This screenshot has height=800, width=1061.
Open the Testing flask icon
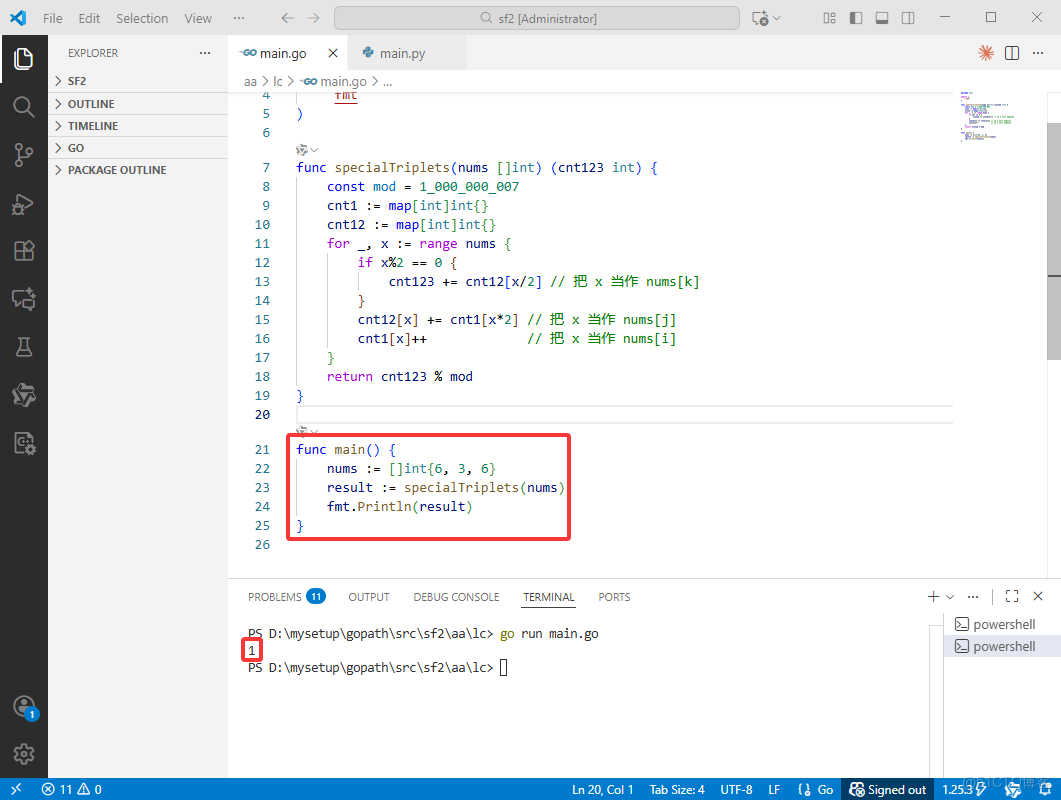23,347
